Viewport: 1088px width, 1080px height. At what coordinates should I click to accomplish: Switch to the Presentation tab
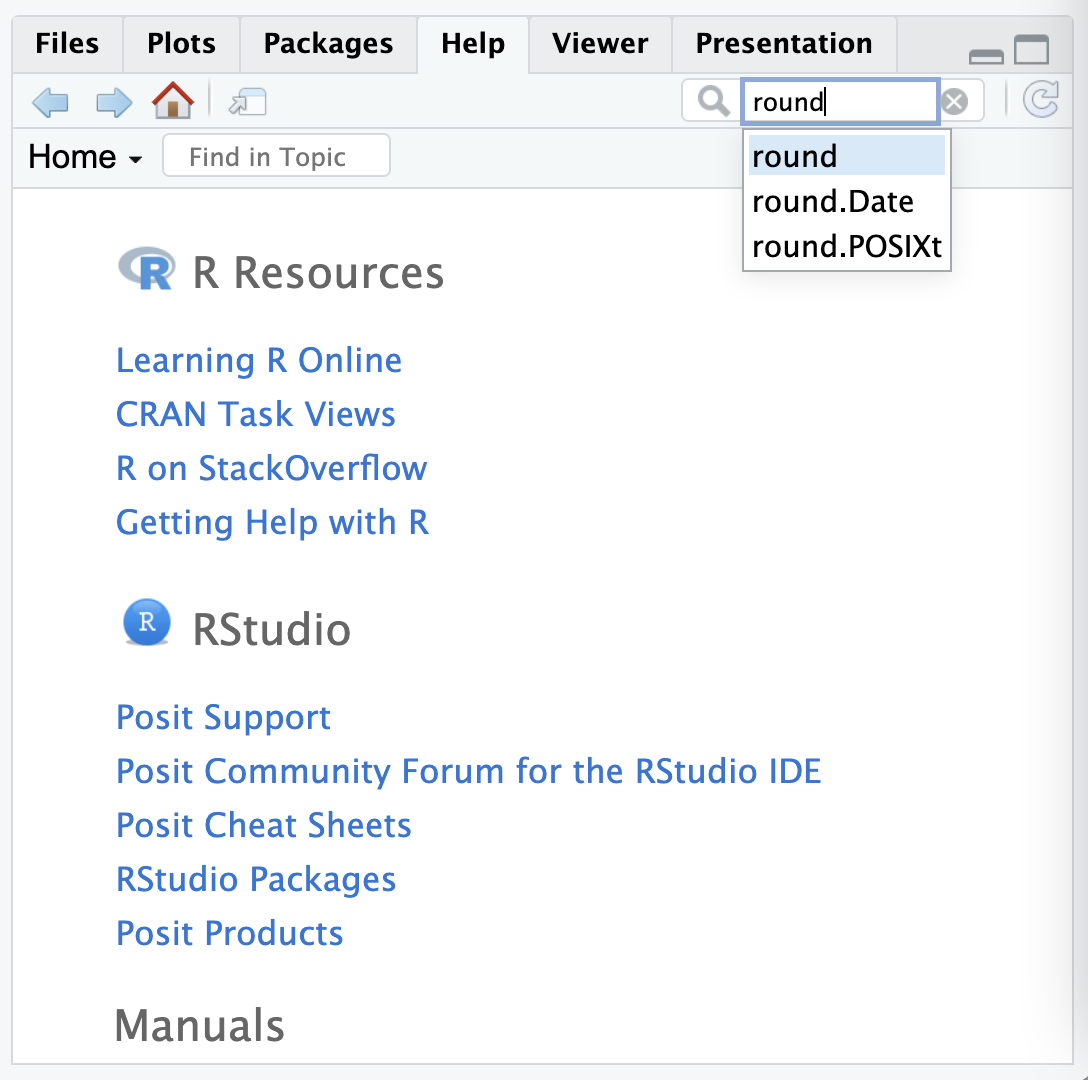point(784,44)
